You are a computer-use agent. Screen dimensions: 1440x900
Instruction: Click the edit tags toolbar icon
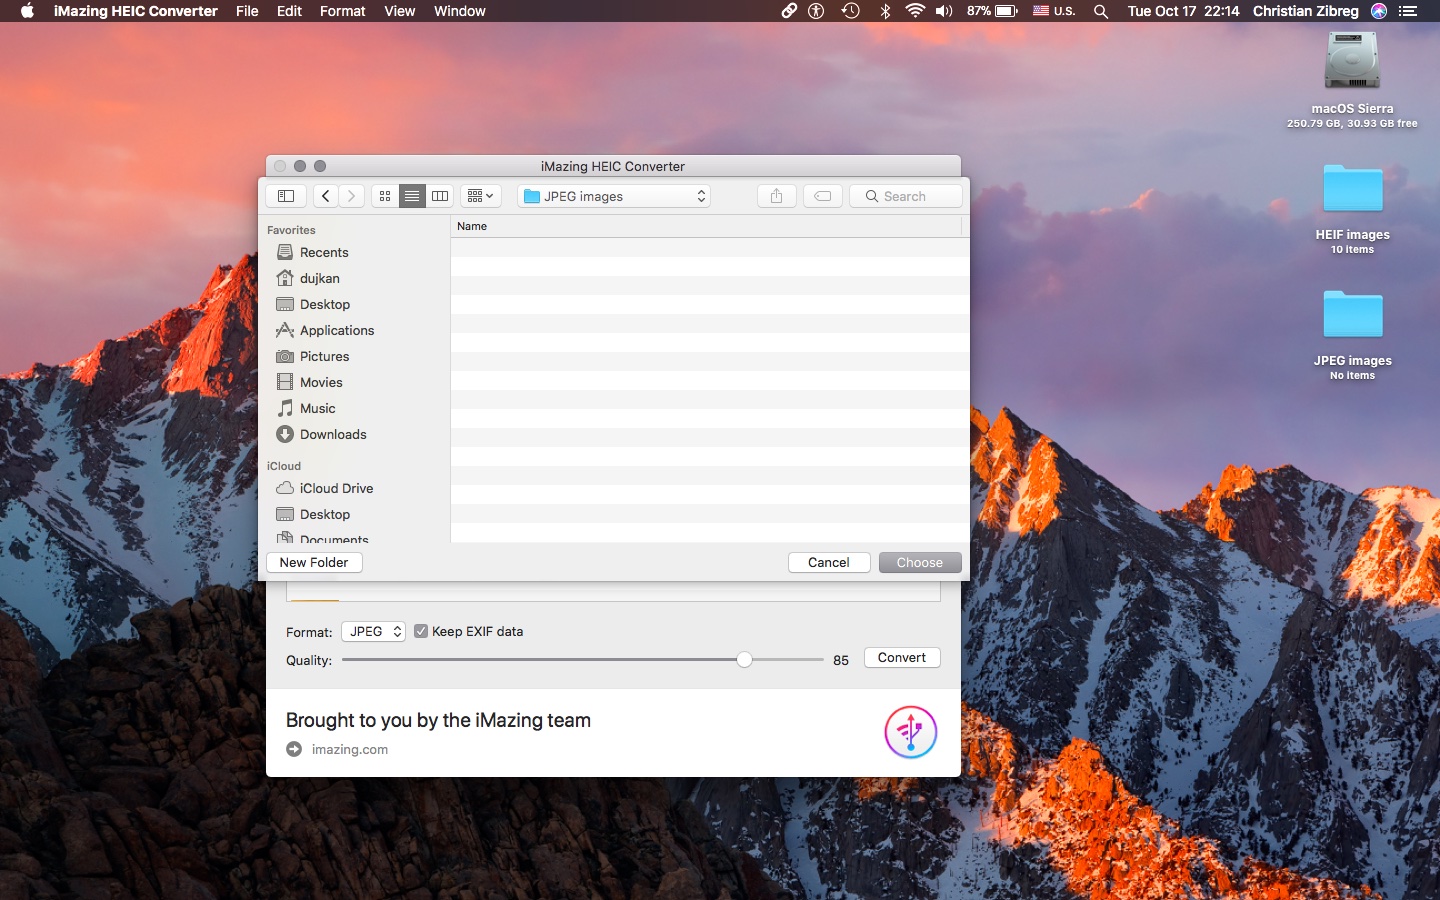(x=822, y=196)
